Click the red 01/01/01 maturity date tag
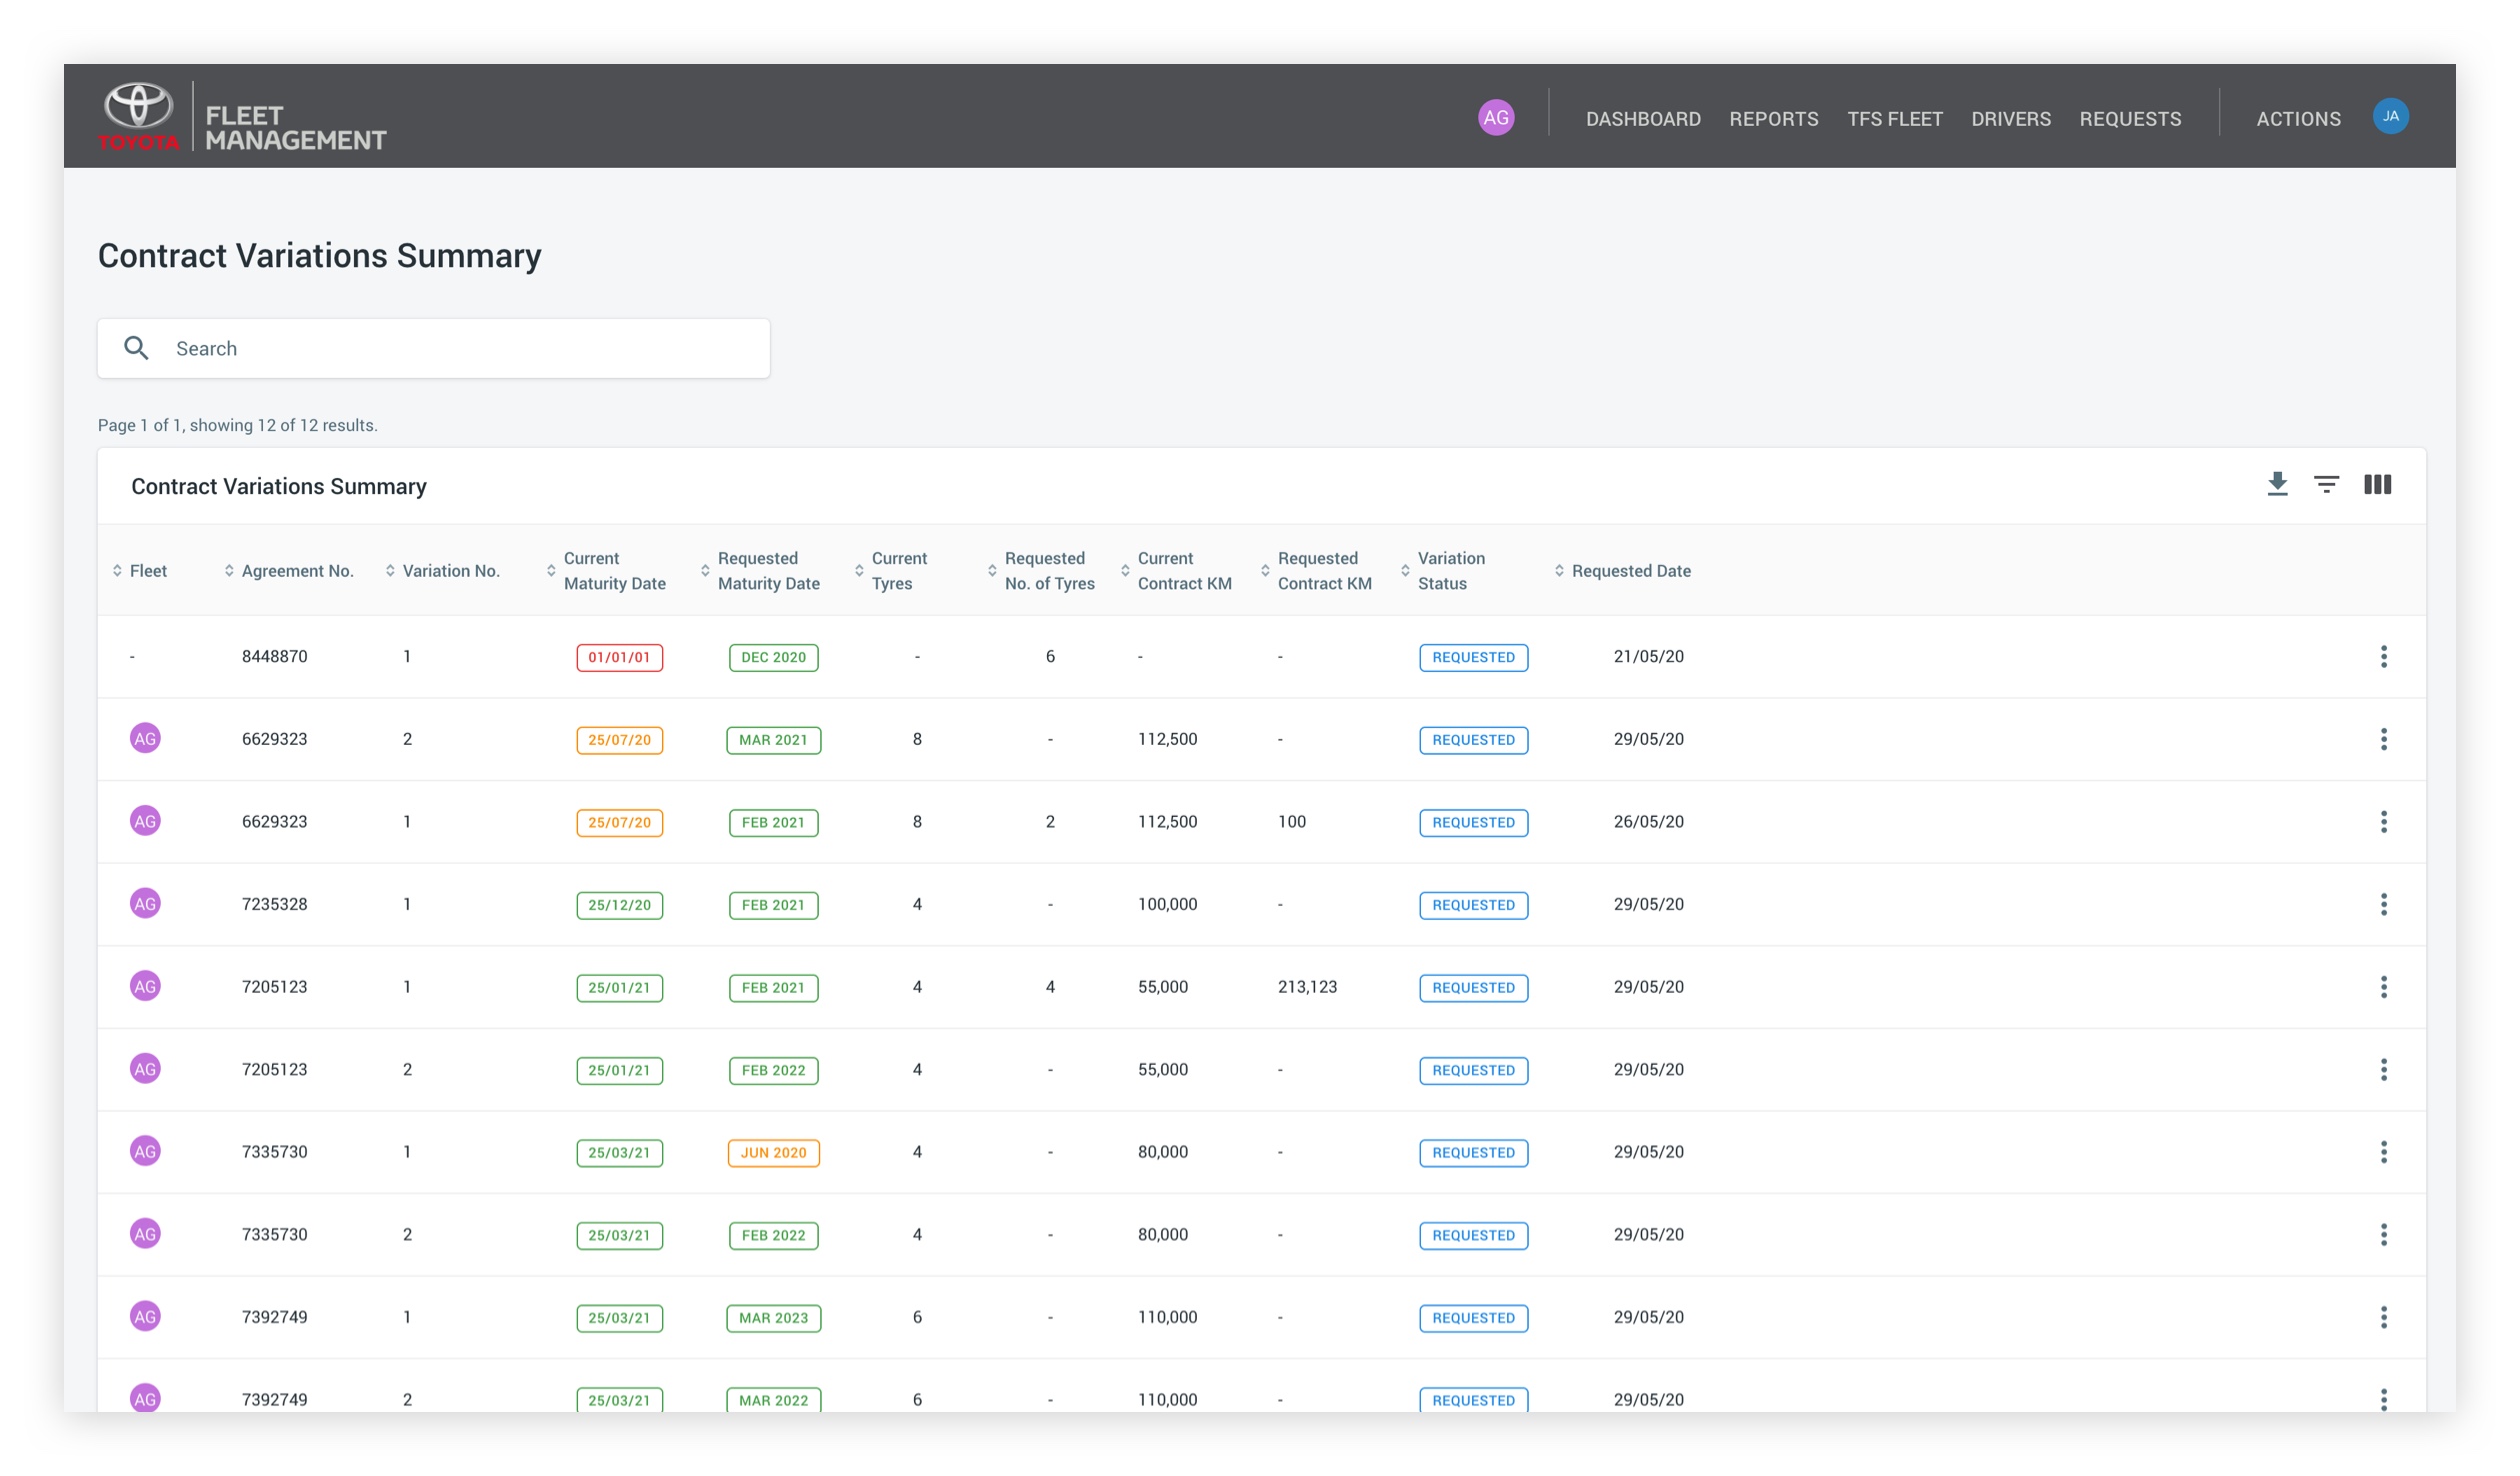 click(x=619, y=657)
